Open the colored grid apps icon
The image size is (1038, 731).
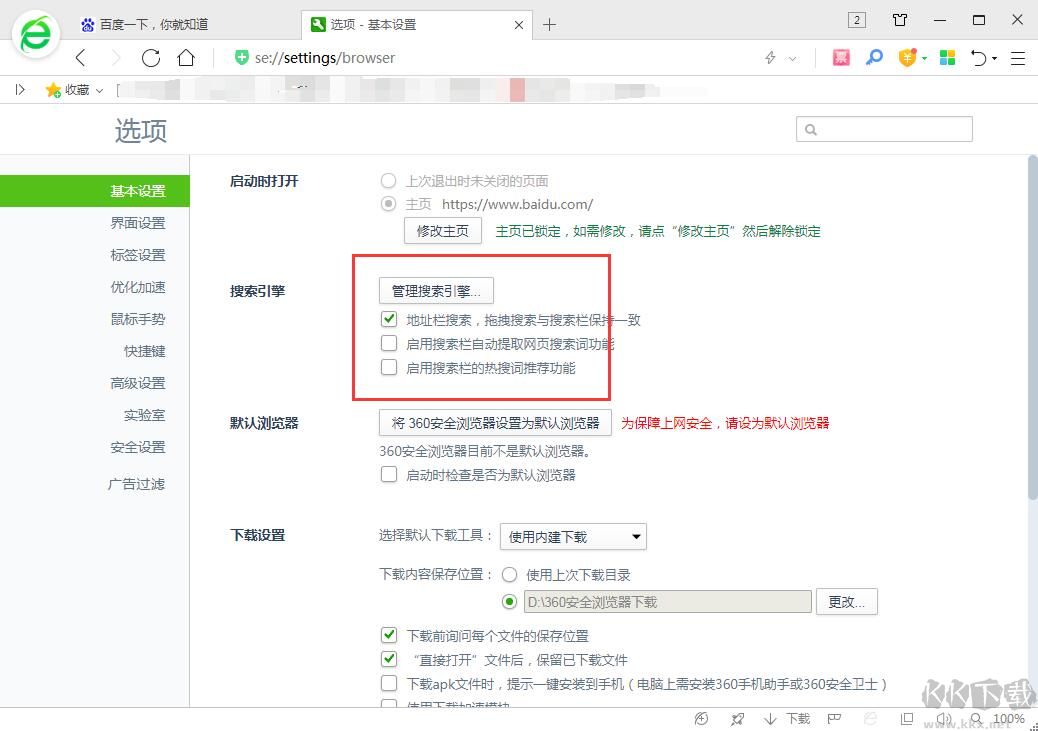point(947,57)
